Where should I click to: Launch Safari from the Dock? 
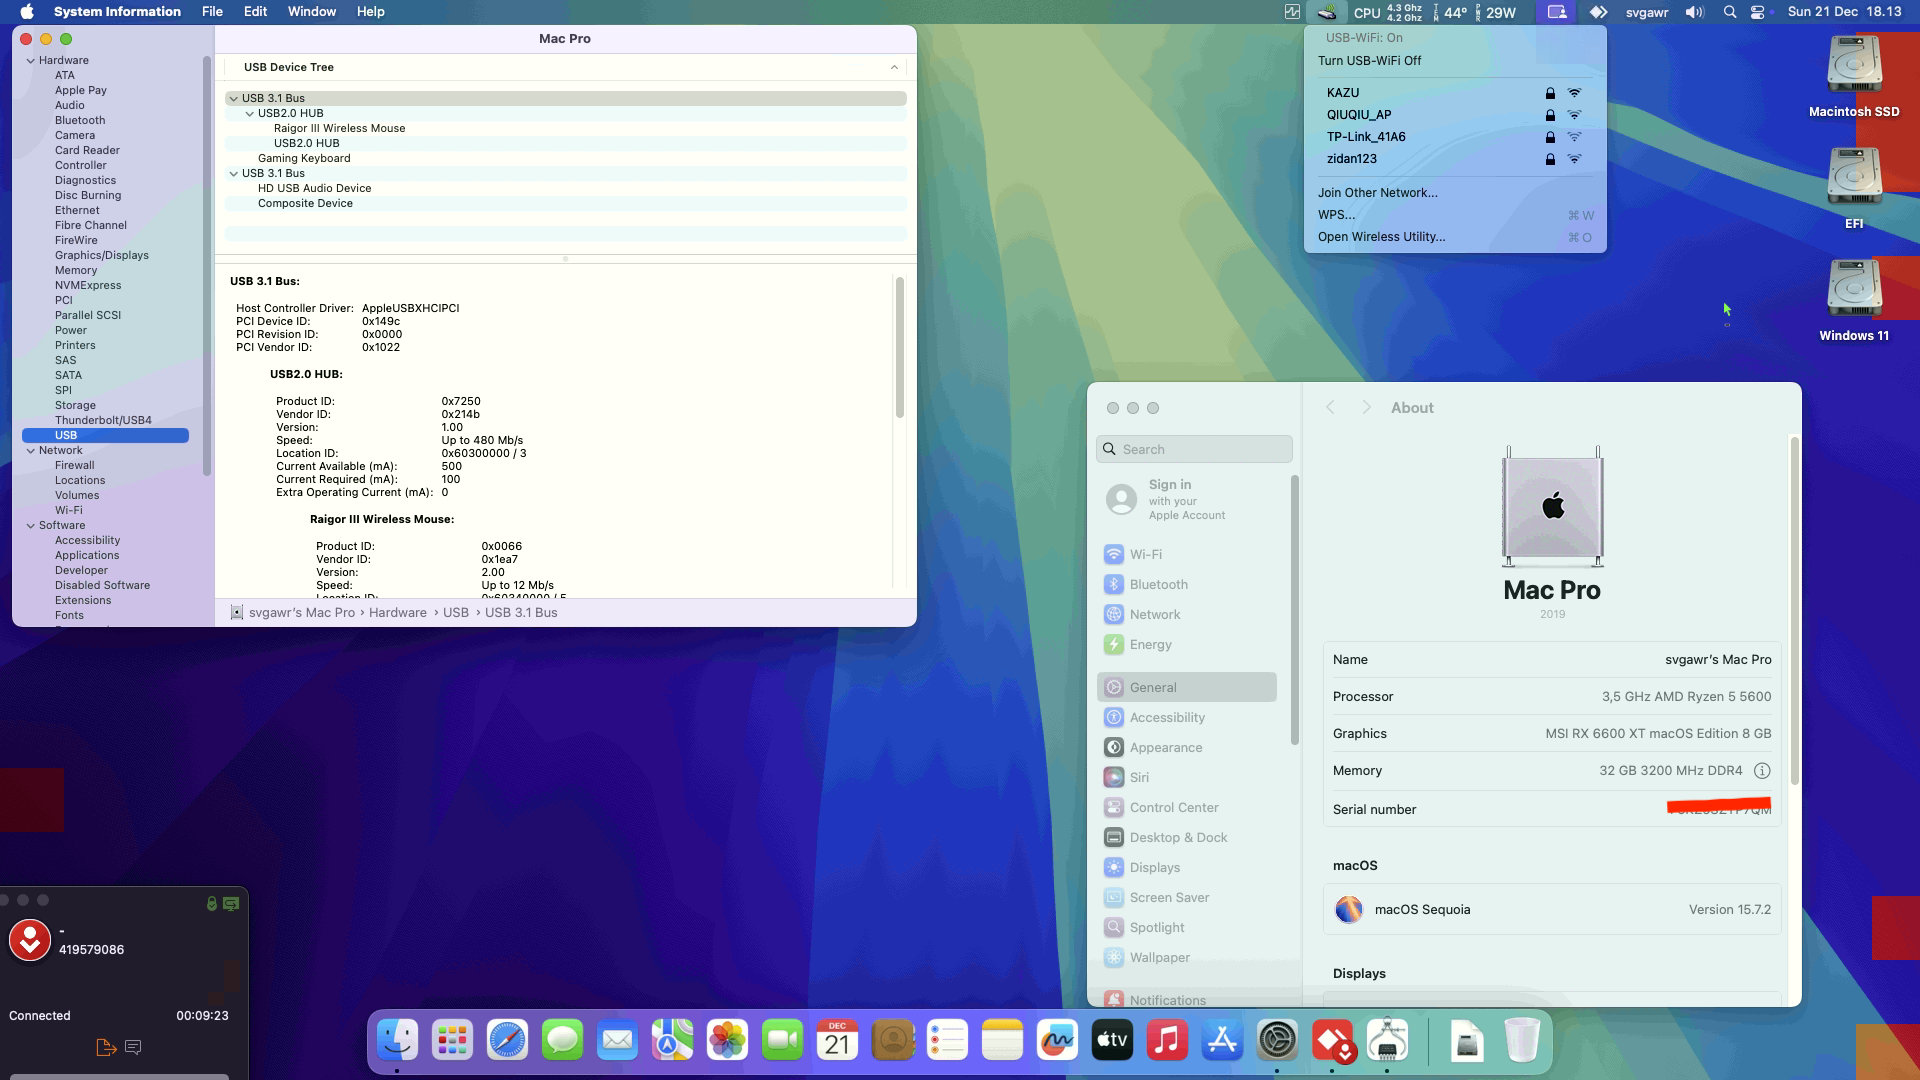tap(507, 1041)
